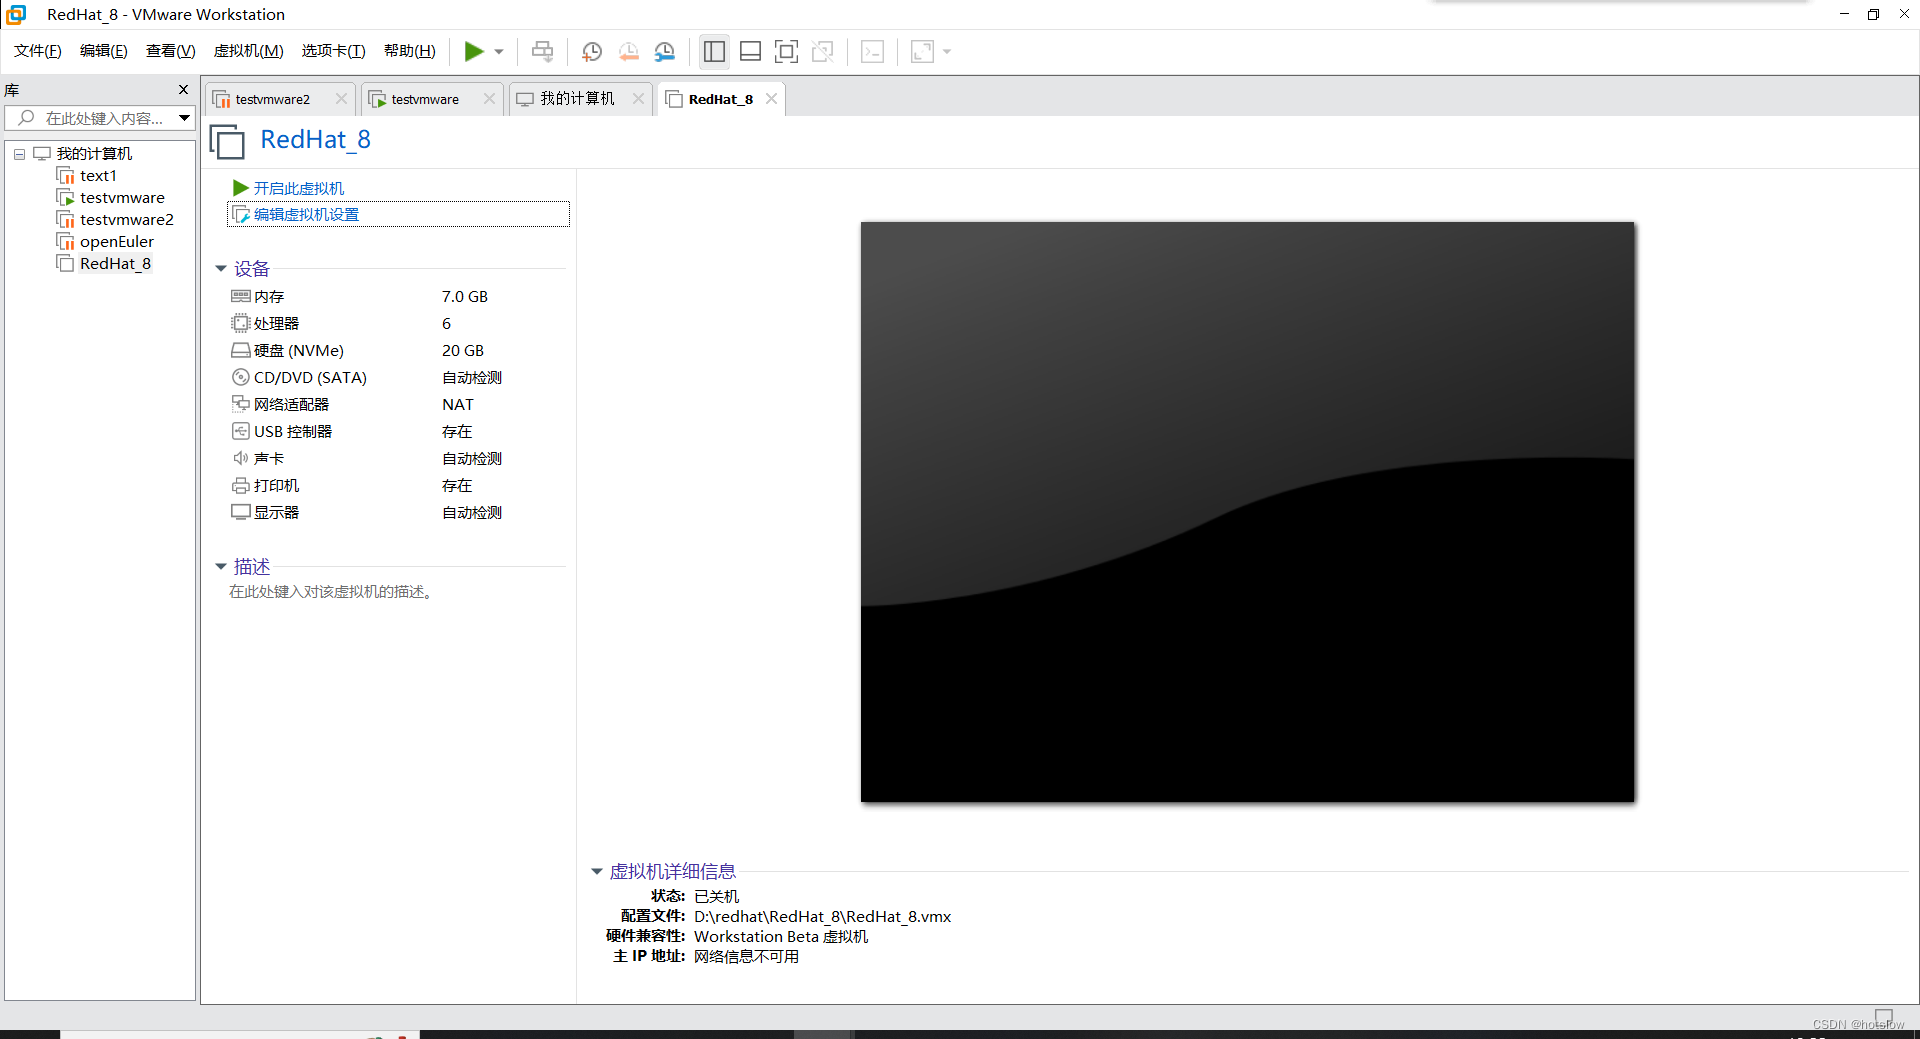1920x1039 pixels.
Task: Toggle the library sidebar view icon
Action: tap(714, 51)
